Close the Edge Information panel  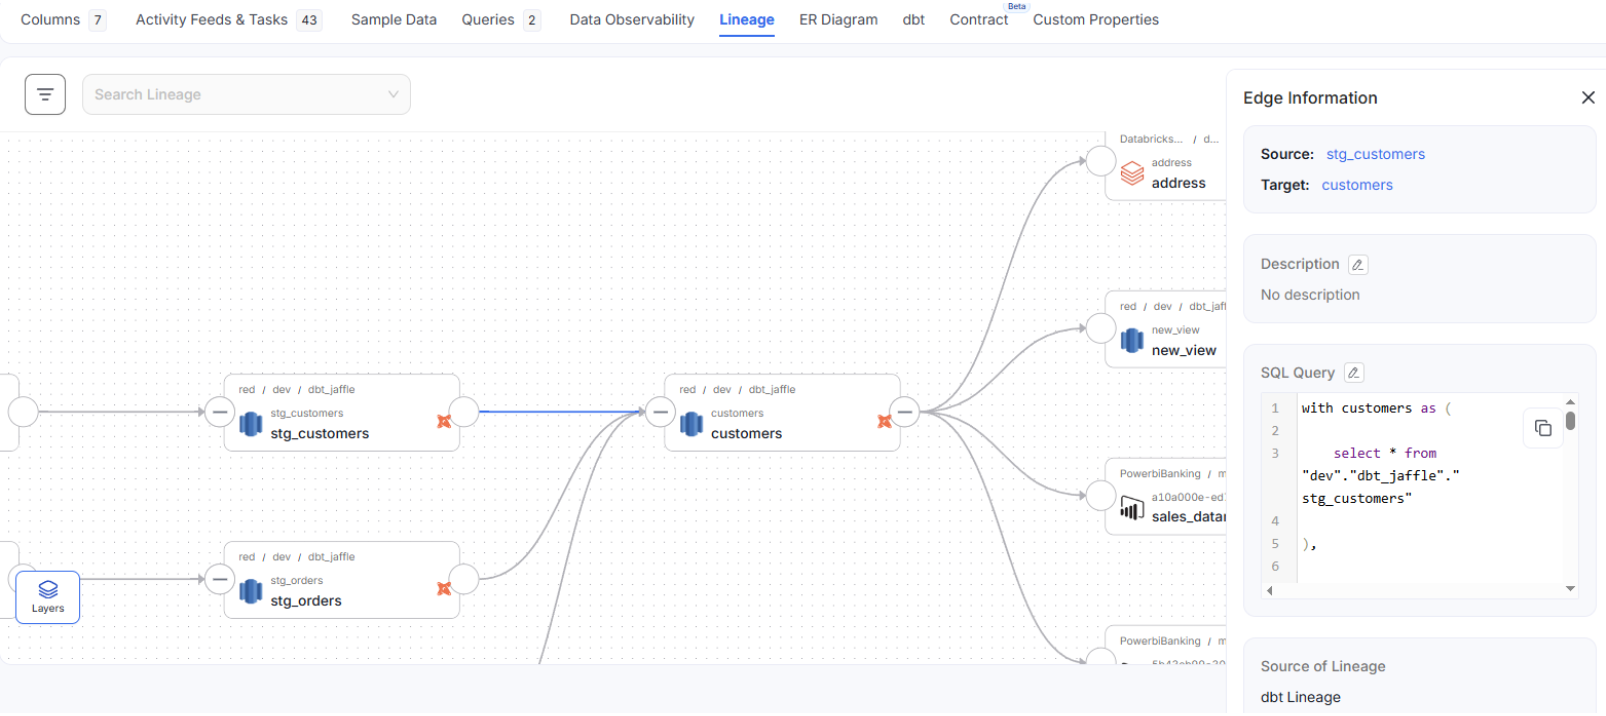click(x=1587, y=98)
